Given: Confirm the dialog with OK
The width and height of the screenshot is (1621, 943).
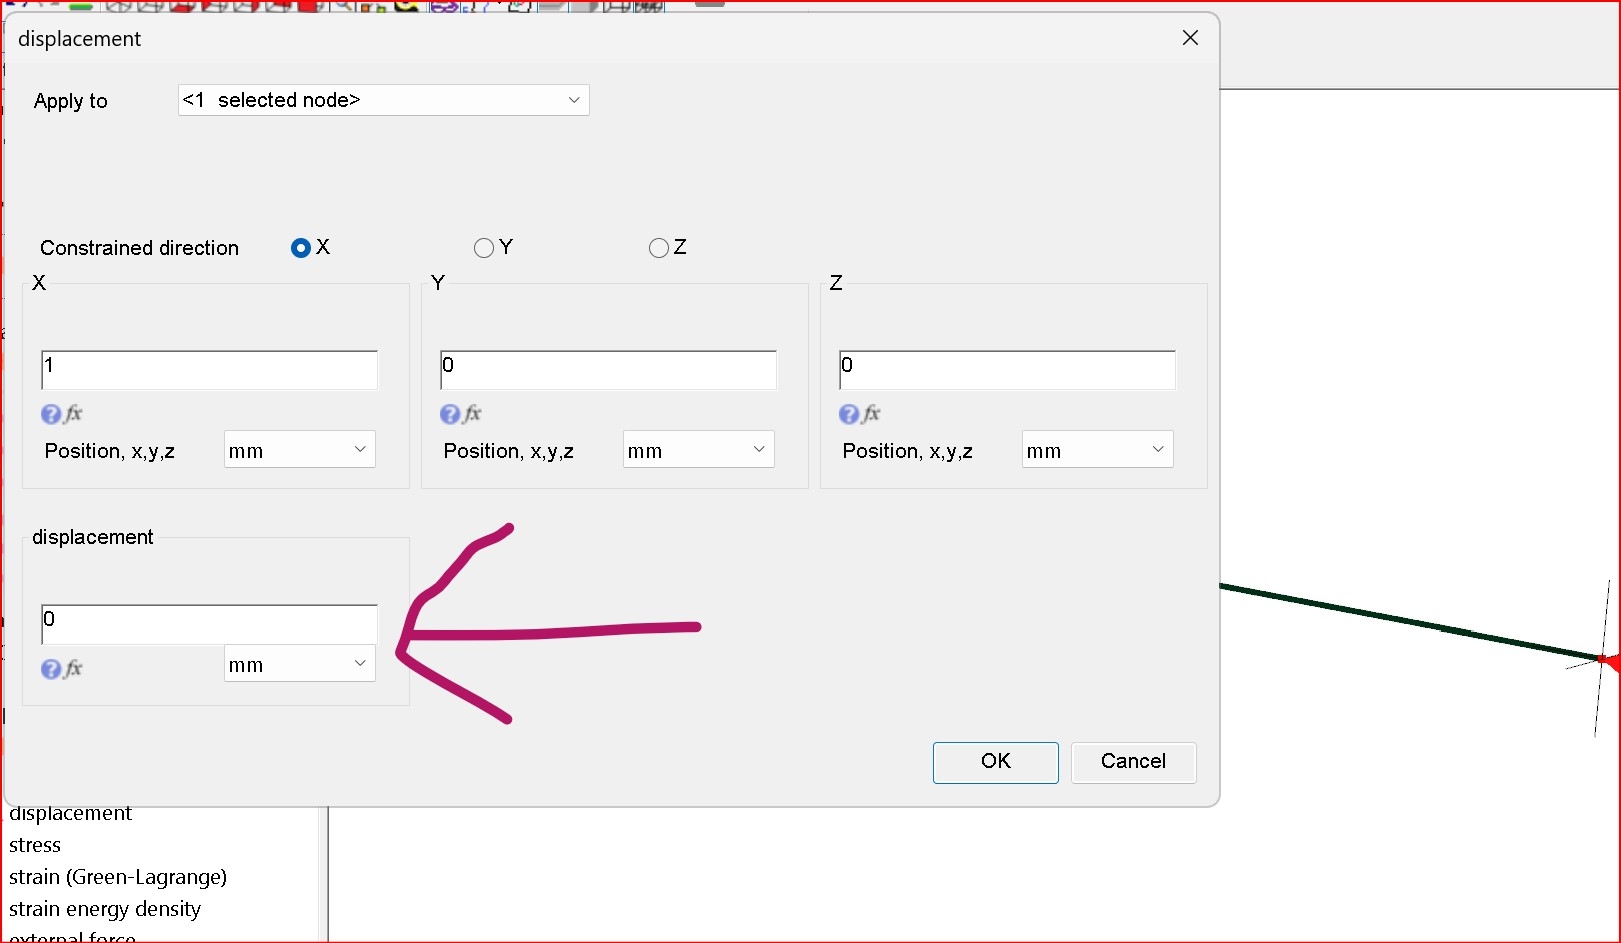Looking at the screenshot, I should click(995, 762).
